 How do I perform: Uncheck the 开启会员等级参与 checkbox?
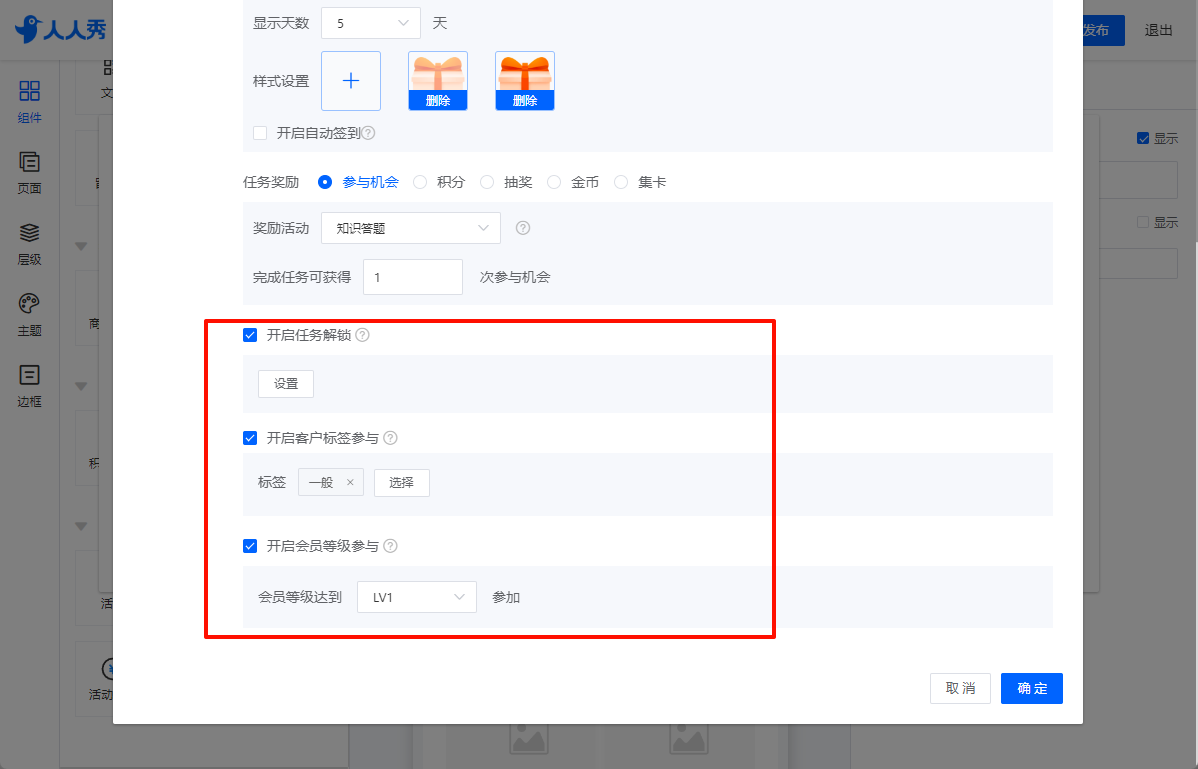(250, 546)
